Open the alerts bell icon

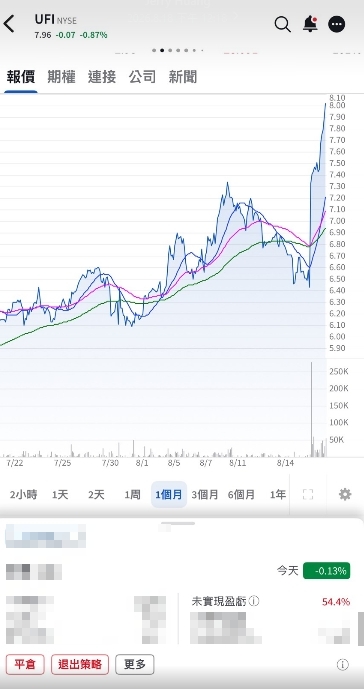(310, 24)
